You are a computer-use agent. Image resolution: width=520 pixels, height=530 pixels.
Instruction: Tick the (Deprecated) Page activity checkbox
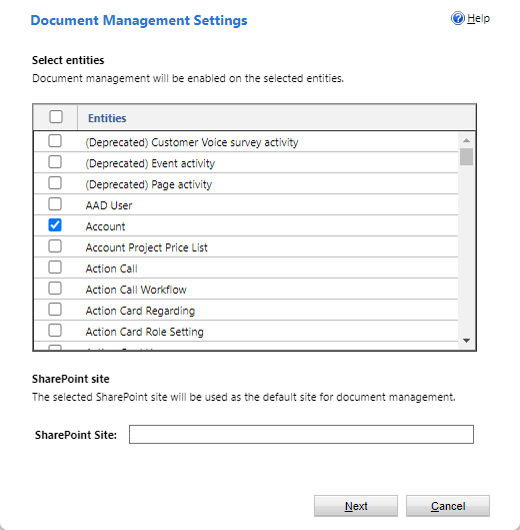pos(55,183)
